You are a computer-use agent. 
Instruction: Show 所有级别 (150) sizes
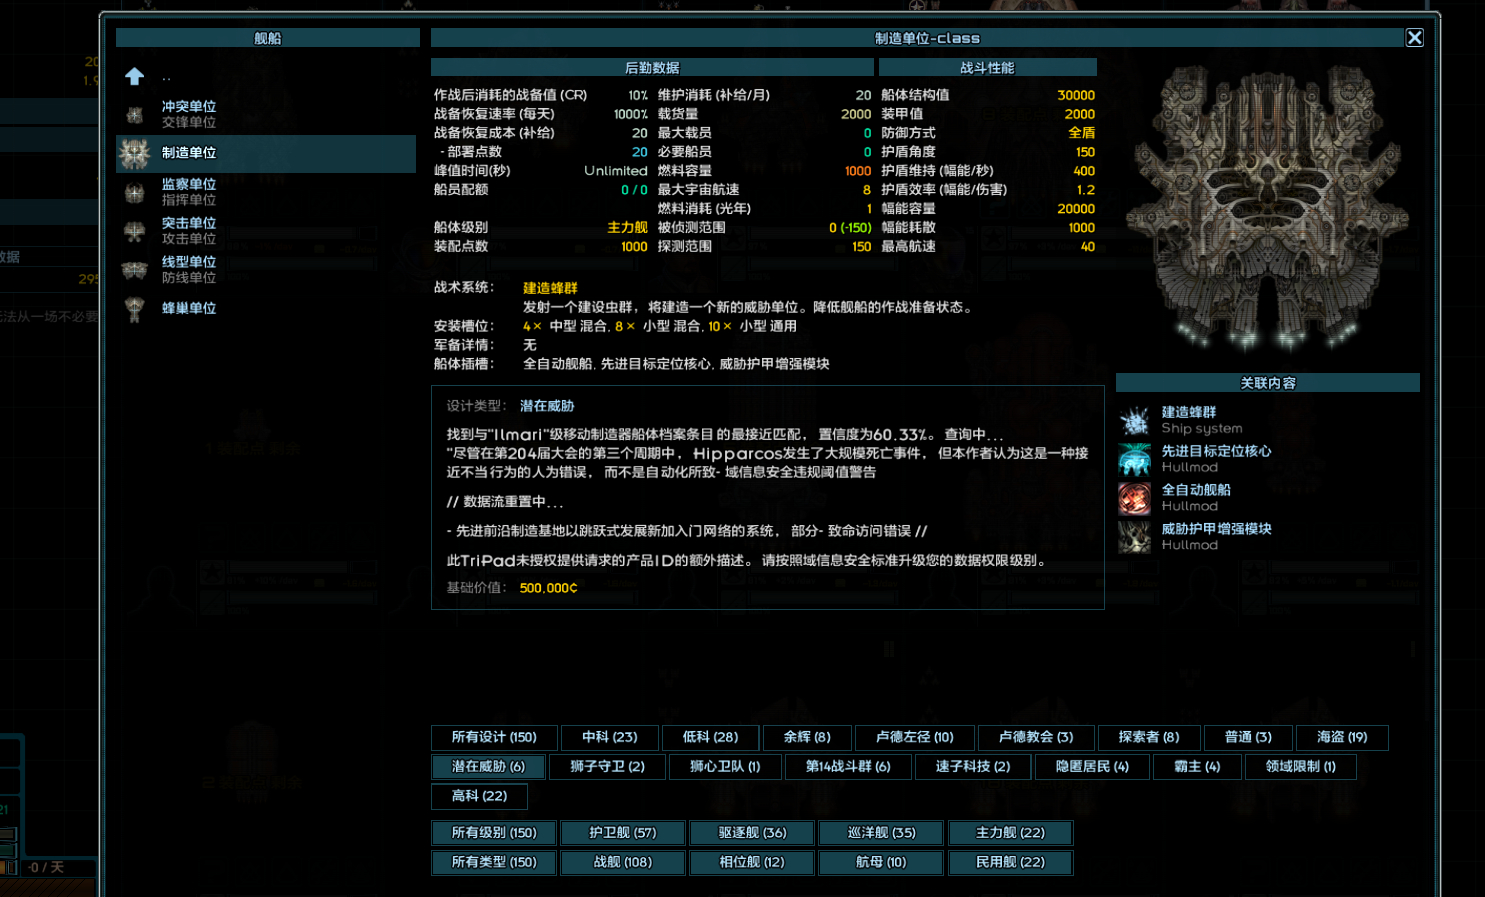pyautogui.click(x=494, y=833)
